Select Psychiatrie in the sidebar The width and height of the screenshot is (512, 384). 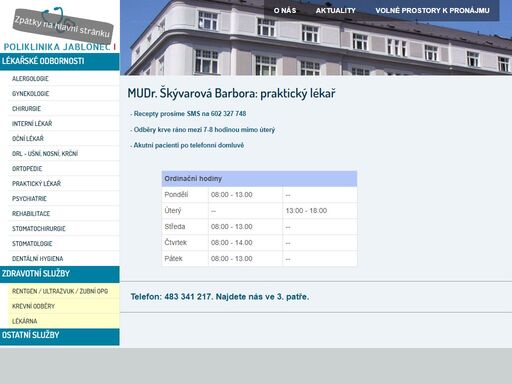pos(29,199)
